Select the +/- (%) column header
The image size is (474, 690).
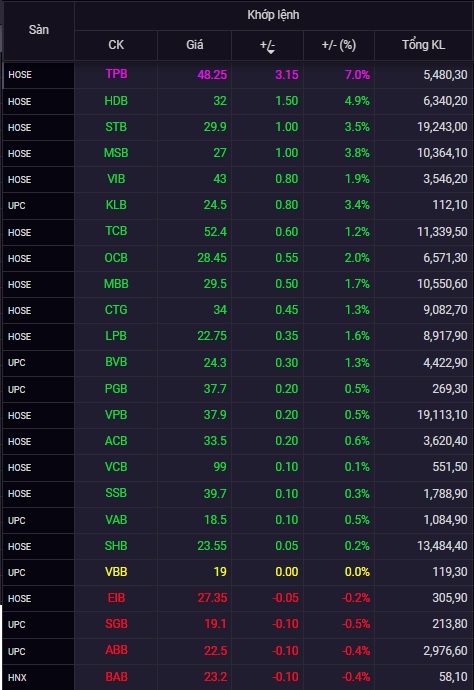338,45
